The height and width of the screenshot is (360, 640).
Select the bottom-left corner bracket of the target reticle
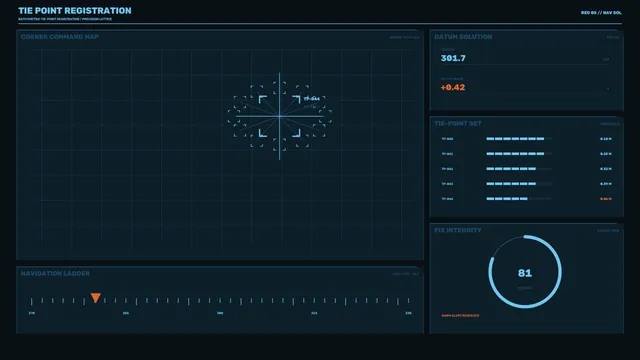pyautogui.click(x=262, y=133)
